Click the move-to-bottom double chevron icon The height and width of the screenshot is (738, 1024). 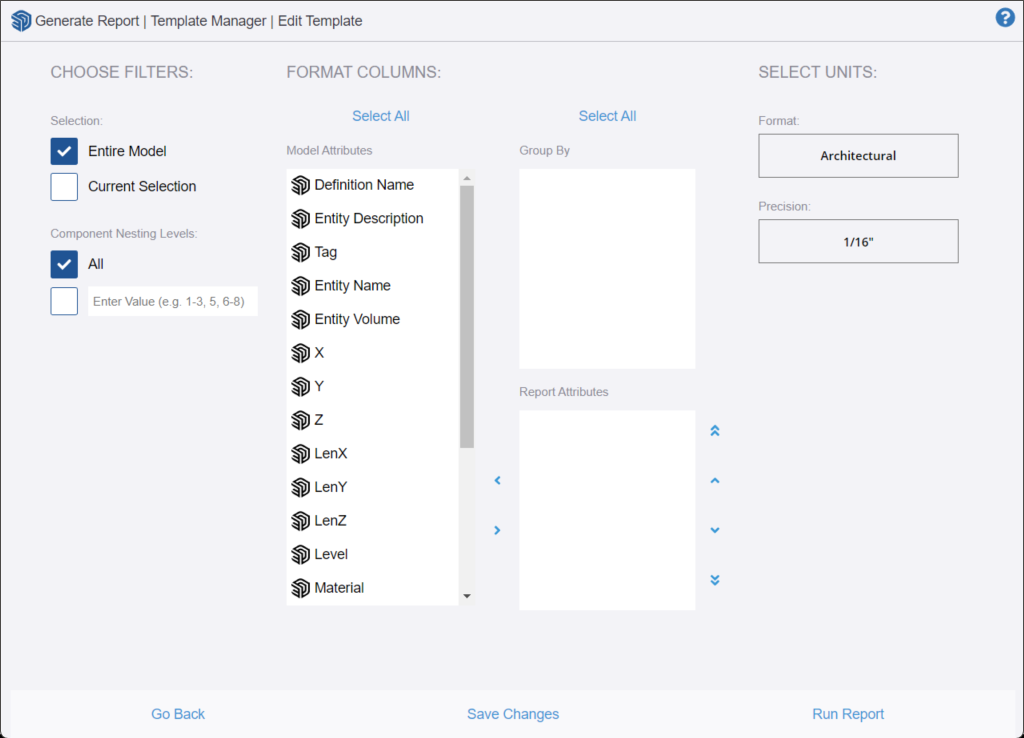714,580
